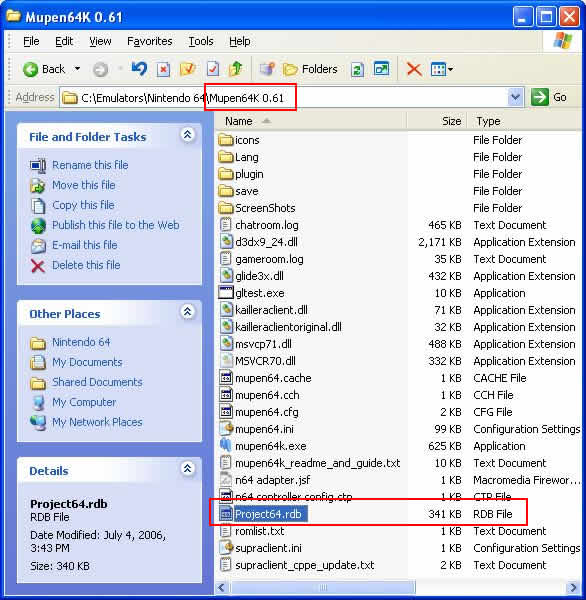Open the Favorites menu

coord(150,41)
